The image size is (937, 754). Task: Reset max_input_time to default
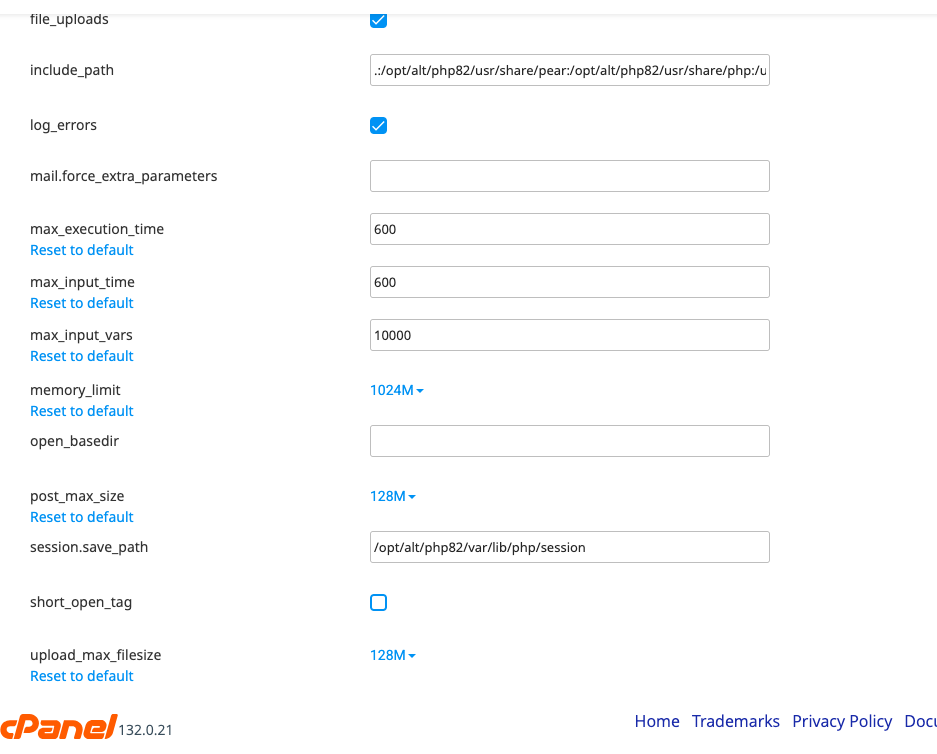point(82,303)
